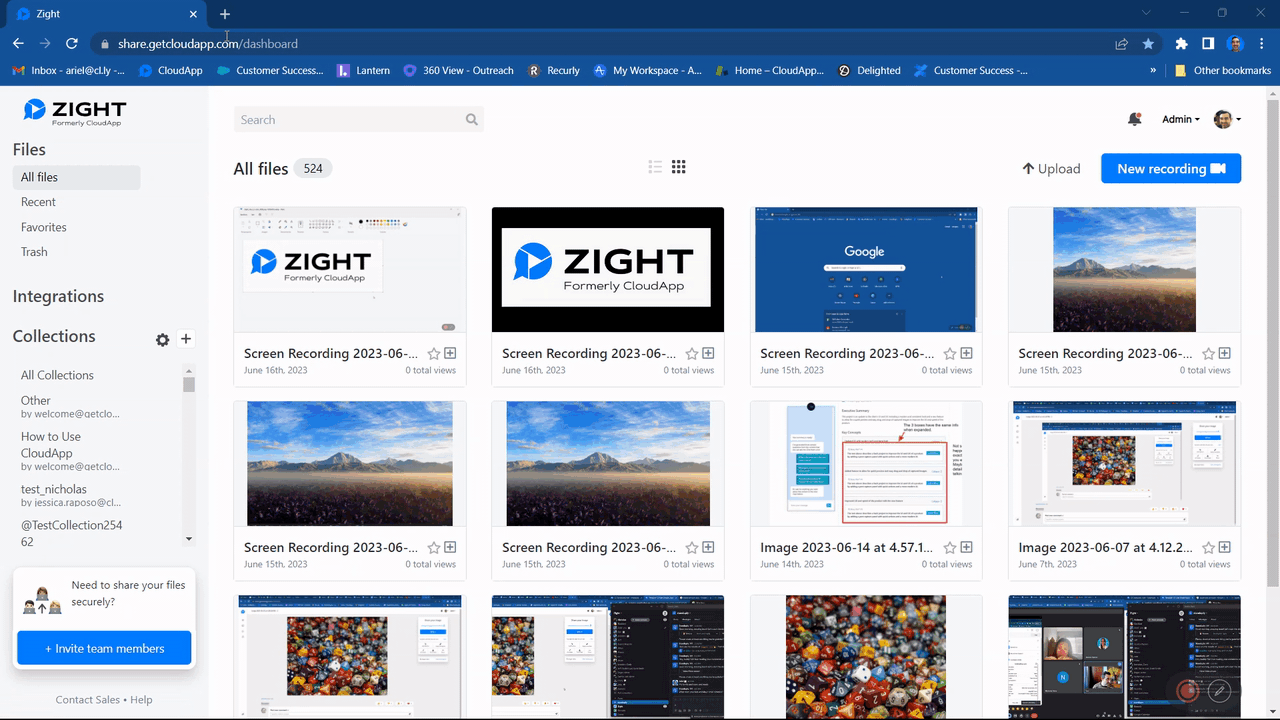Open collection settings with the gear icon

(163, 340)
